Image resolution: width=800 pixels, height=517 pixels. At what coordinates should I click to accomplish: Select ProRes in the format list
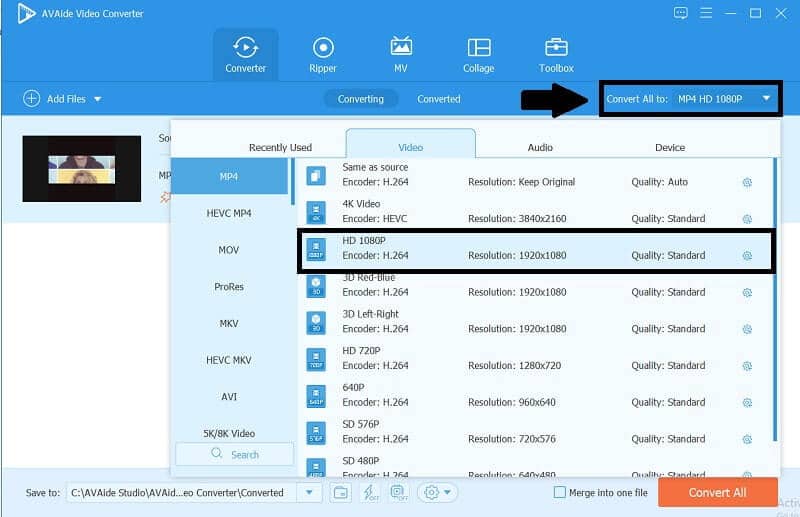[229, 287]
